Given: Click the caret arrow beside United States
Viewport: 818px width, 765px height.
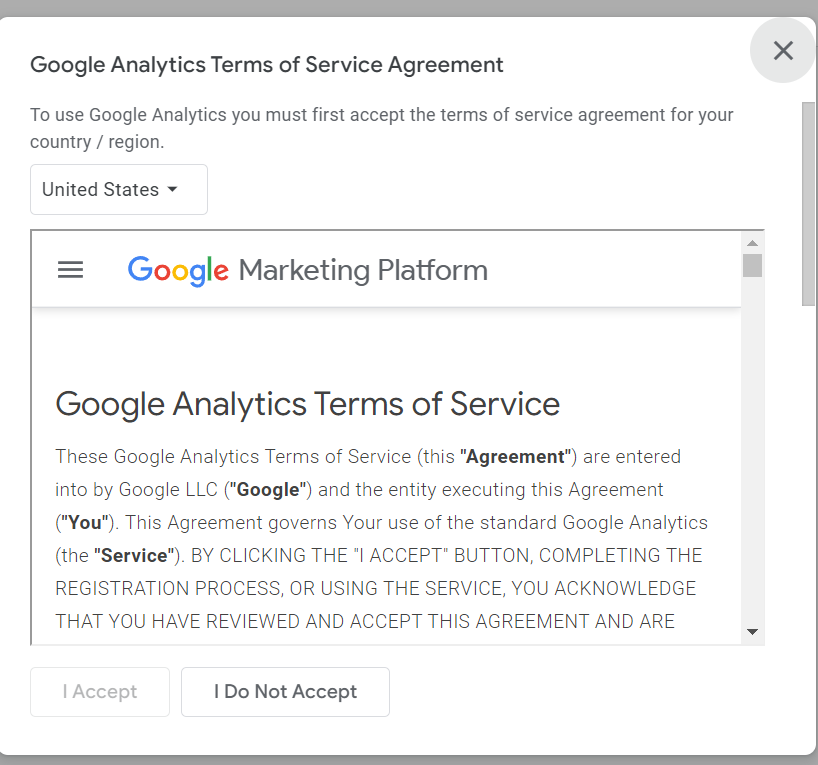Looking at the screenshot, I should pos(172,189).
